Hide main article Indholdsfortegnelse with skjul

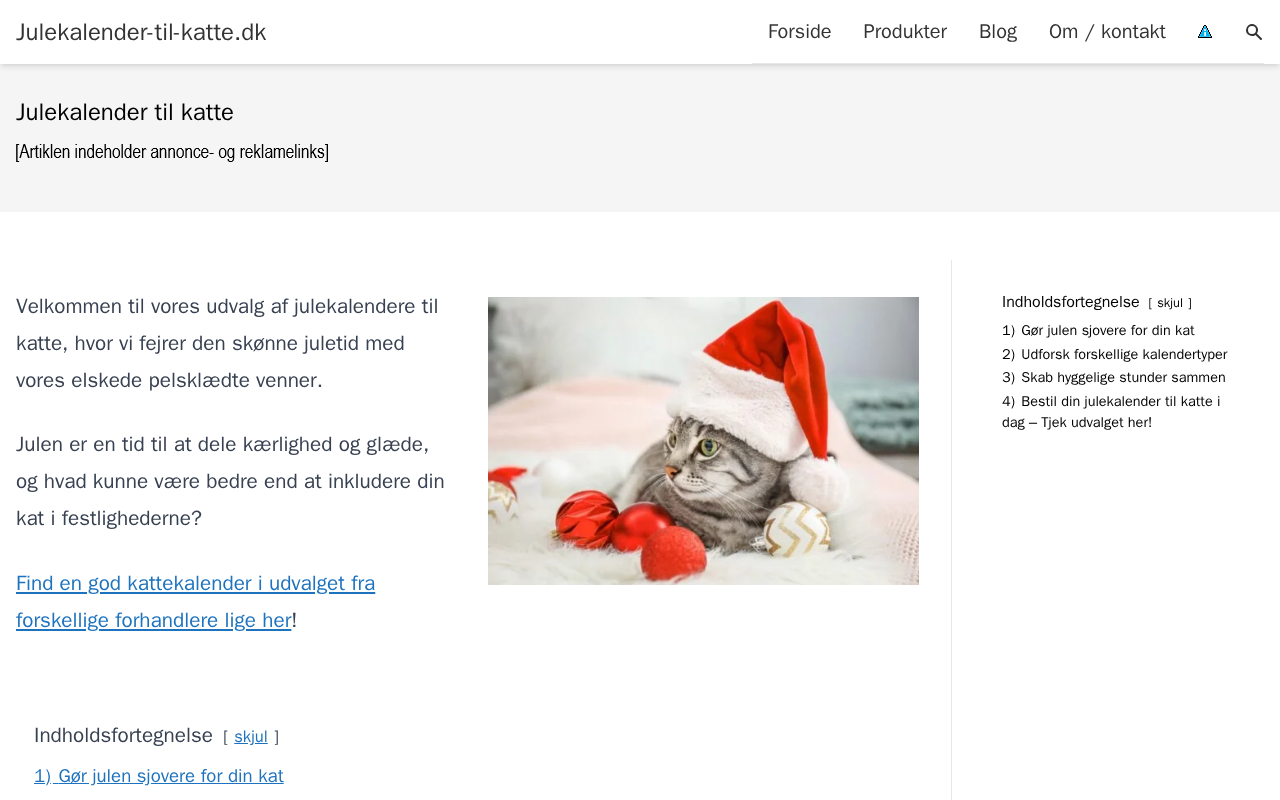click(251, 737)
